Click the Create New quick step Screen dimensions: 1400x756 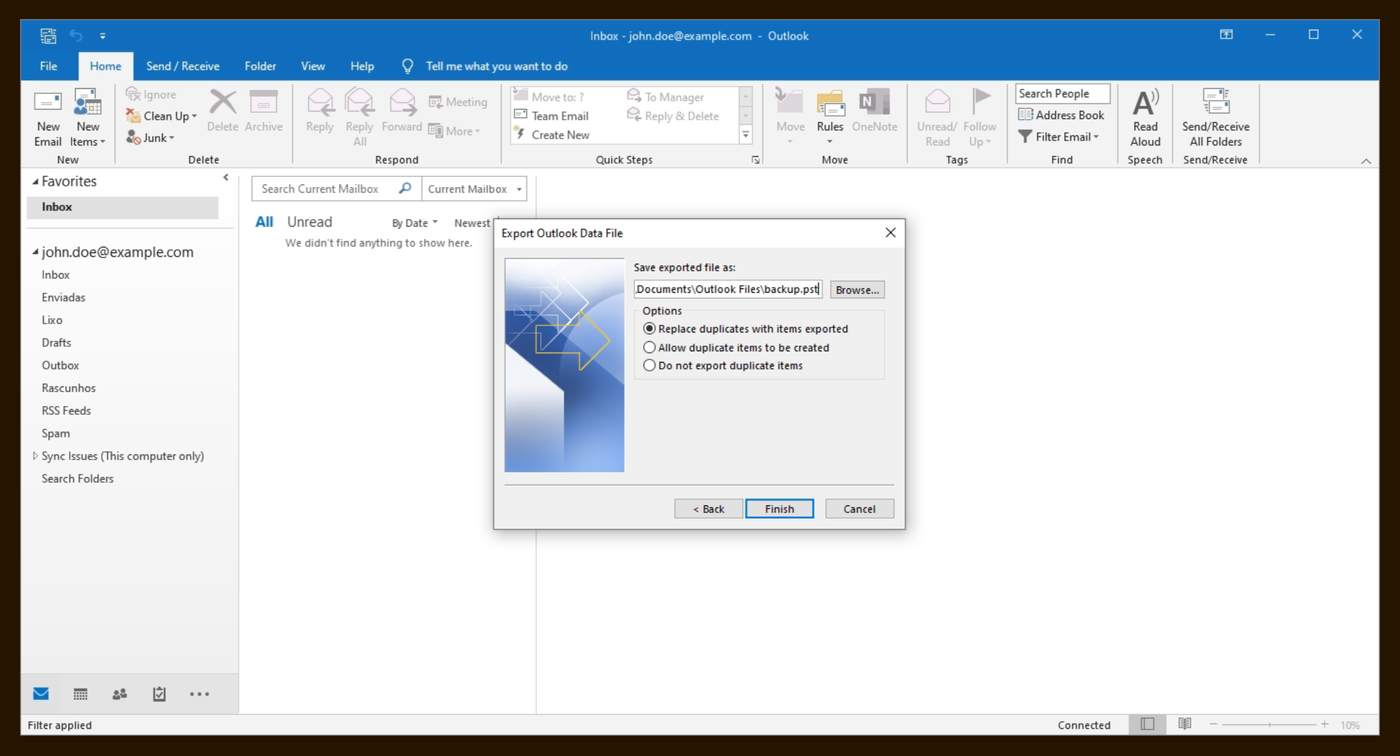[552, 135]
